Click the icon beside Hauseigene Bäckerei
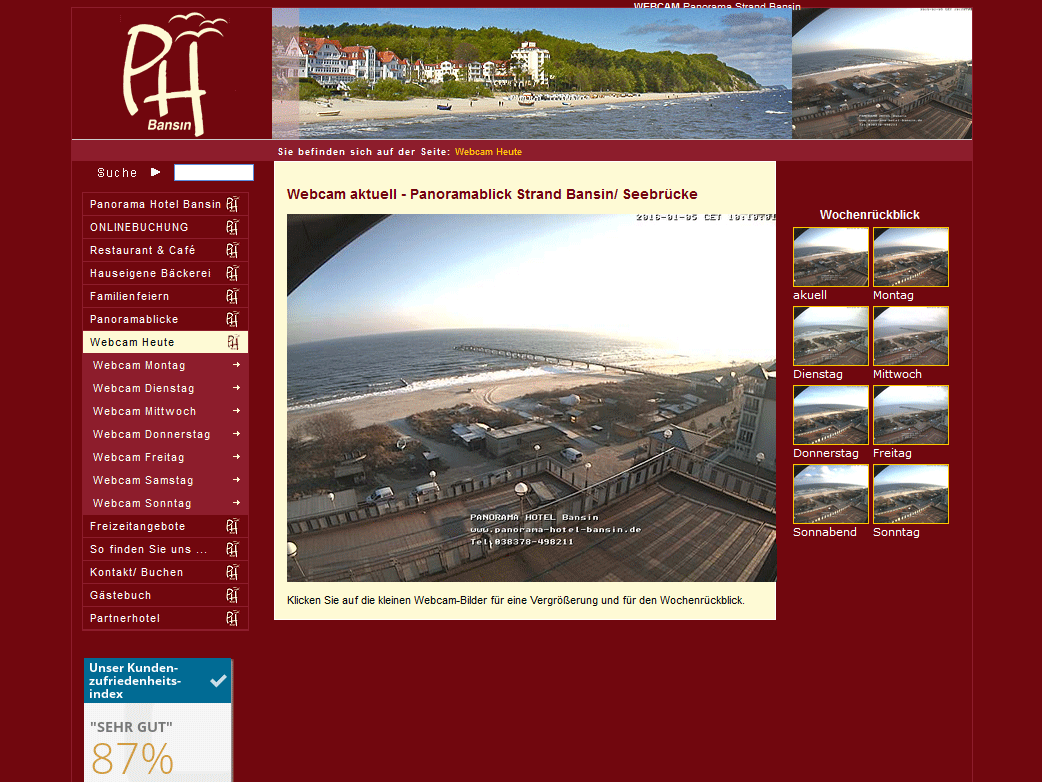1042x782 pixels. (x=232, y=273)
